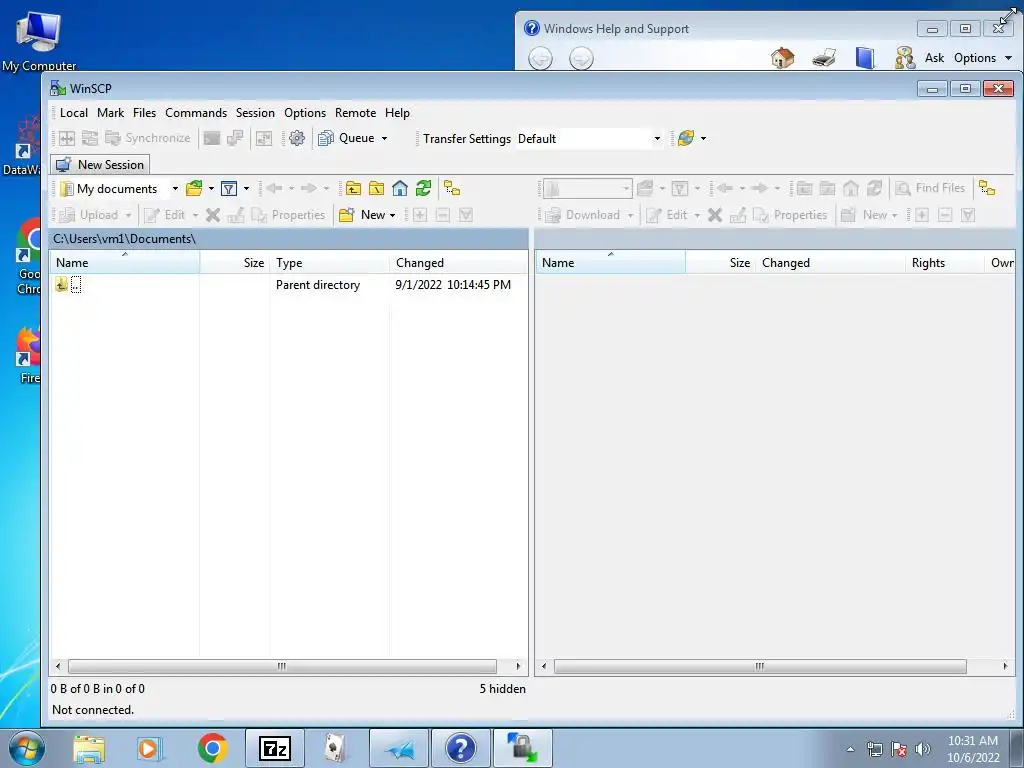Open the Commands menu
Screen dimensions: 1024x768
pyautogui.click(x=196, y=112)
